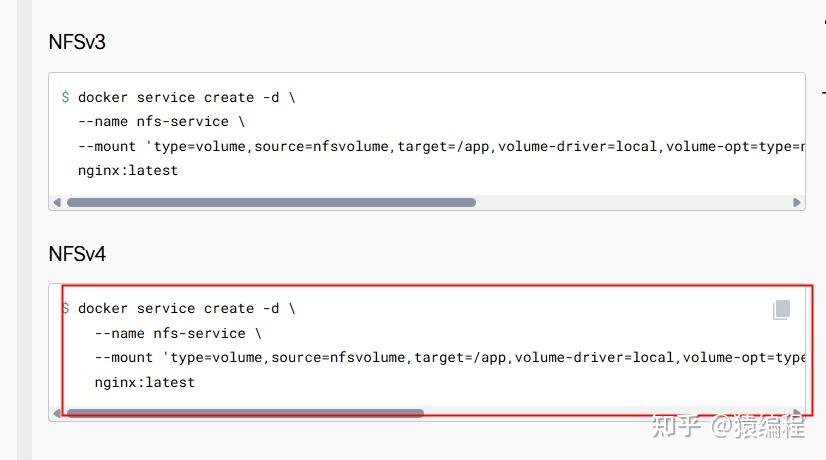Click the NFSv3 horizontal scrollbar thumb
The height and width of the screenshot is (460, 826).
[x=270, y=202]
